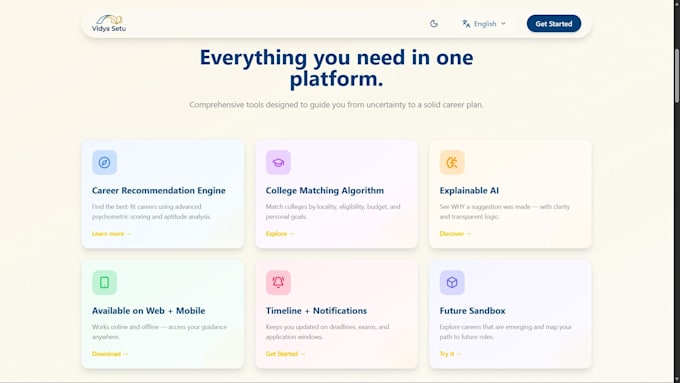Open the English language dropdown
The width and height of the screenshot is (680, 383).
click(484, 24)
